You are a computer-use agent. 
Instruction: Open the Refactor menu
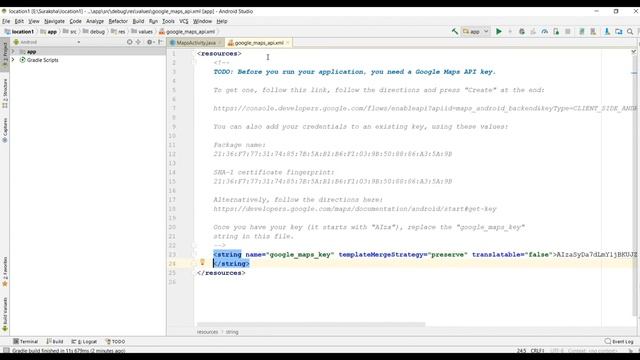(x=118, y=21)
